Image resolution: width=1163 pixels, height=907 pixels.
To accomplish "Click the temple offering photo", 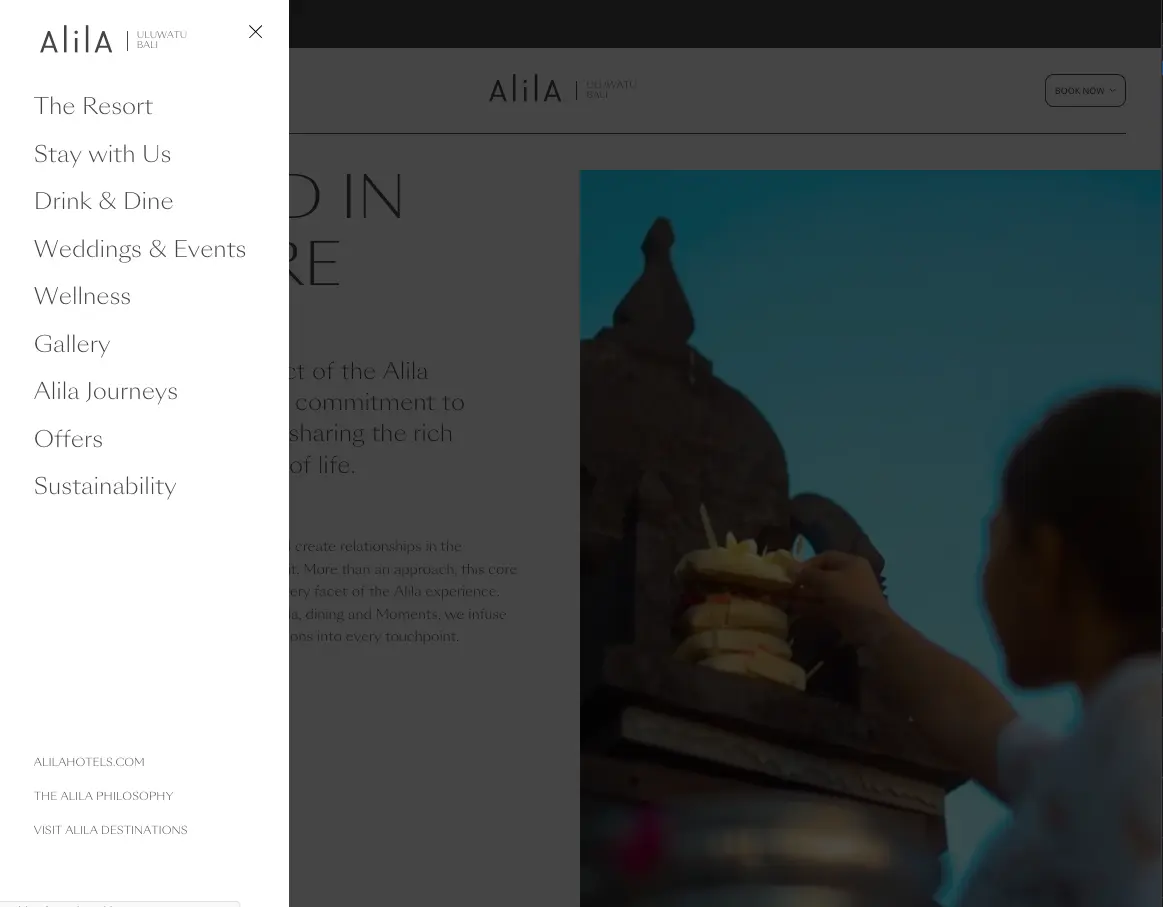I will point(871,538).
